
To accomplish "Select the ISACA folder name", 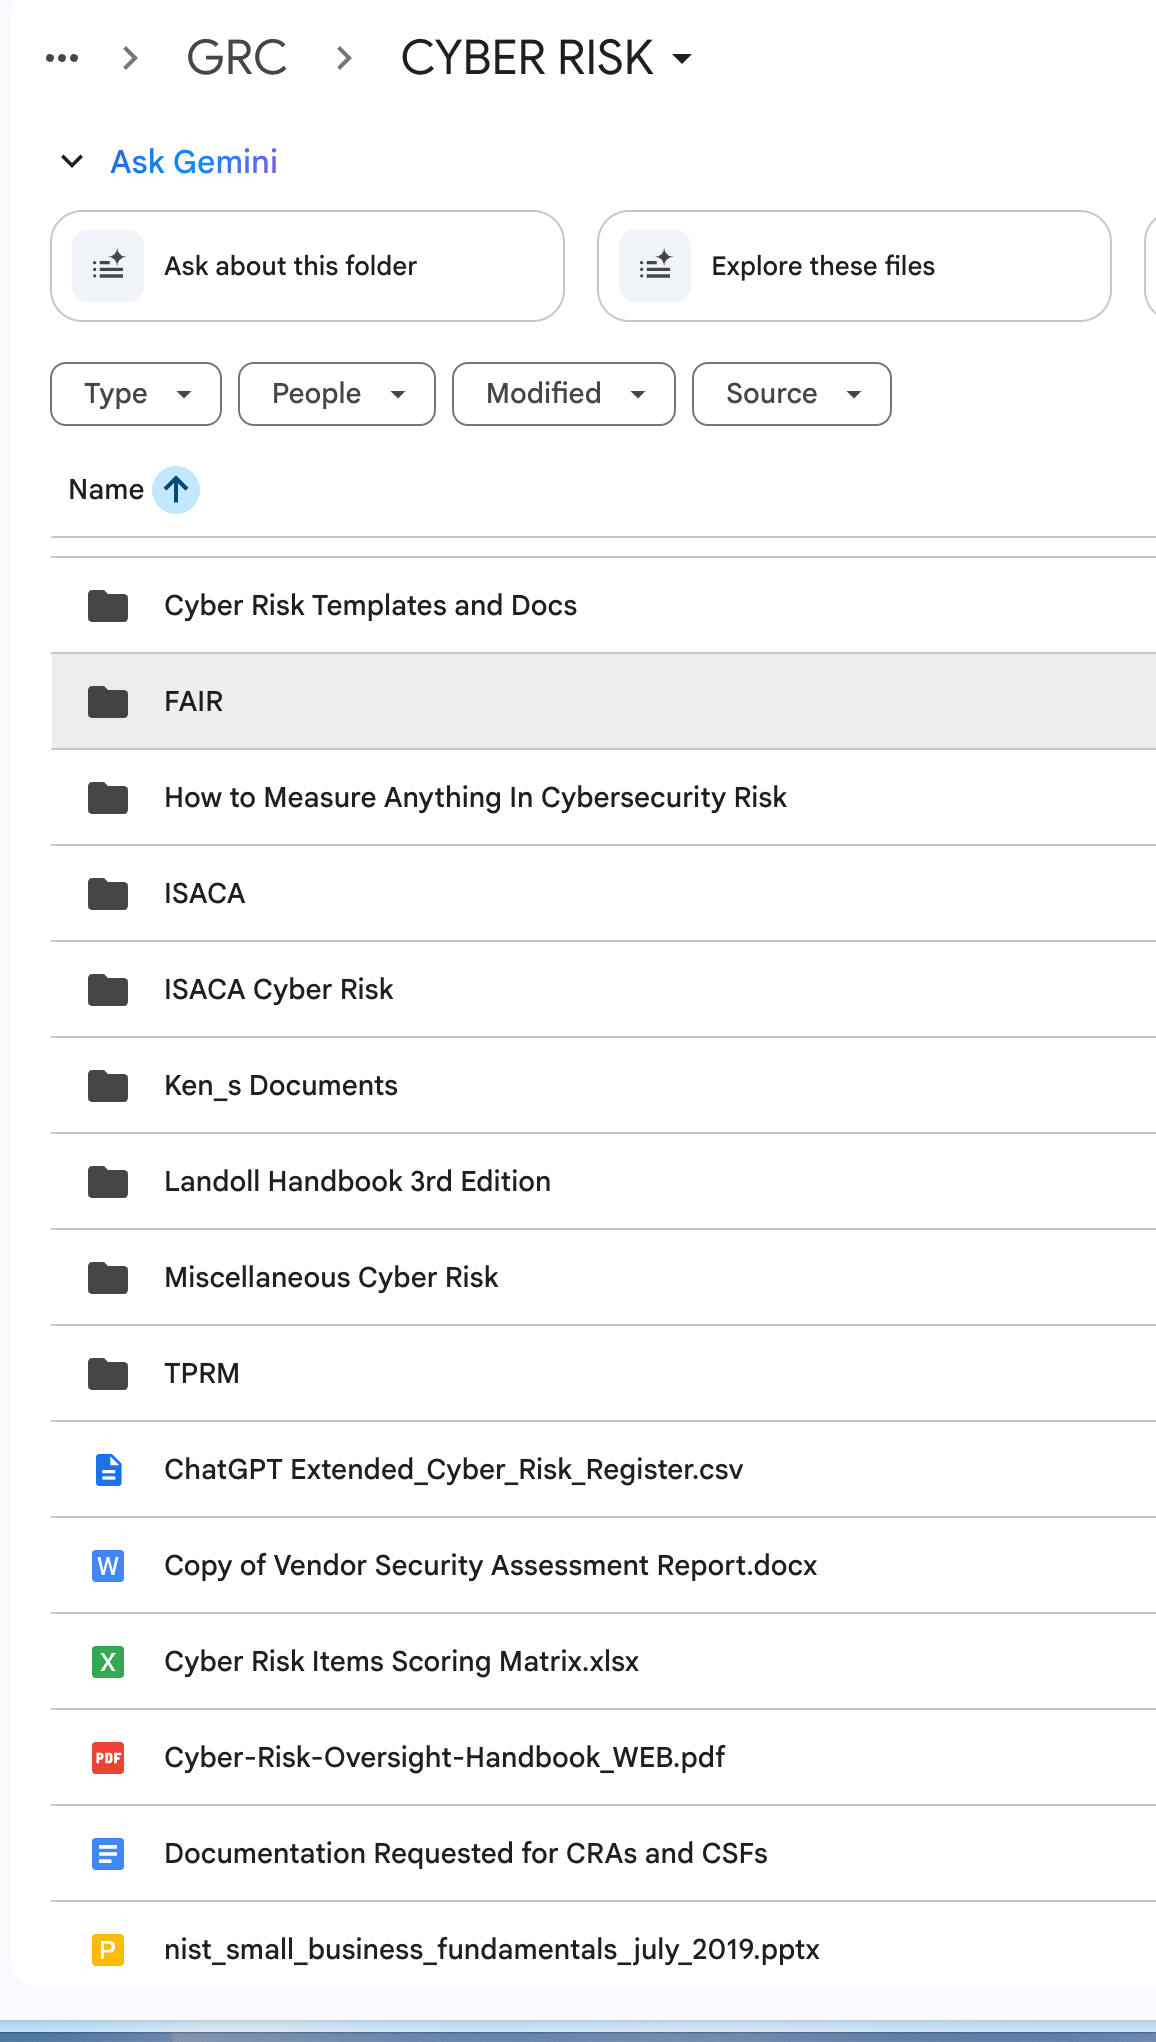I will 205,894.
